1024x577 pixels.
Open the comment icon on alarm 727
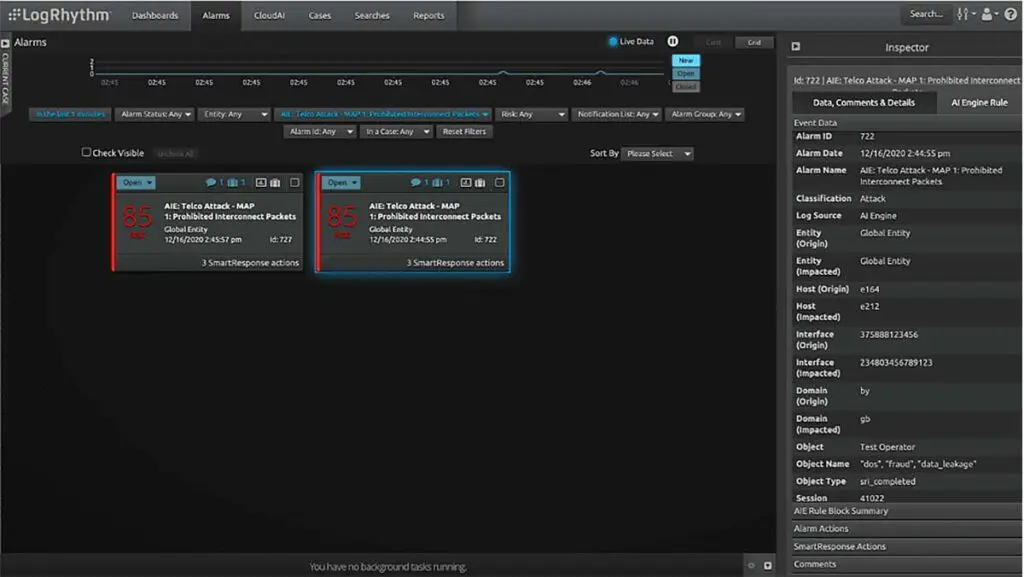pyautogui.click(x=213, y=182)
